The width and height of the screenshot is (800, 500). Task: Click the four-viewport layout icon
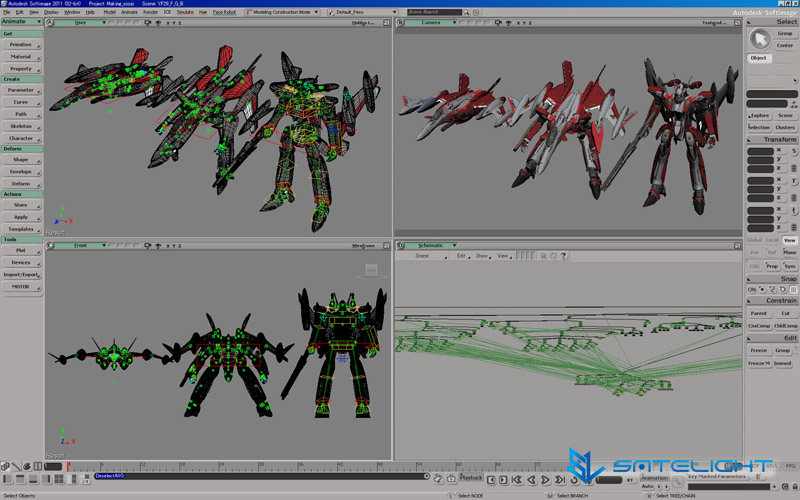point(59,479)
